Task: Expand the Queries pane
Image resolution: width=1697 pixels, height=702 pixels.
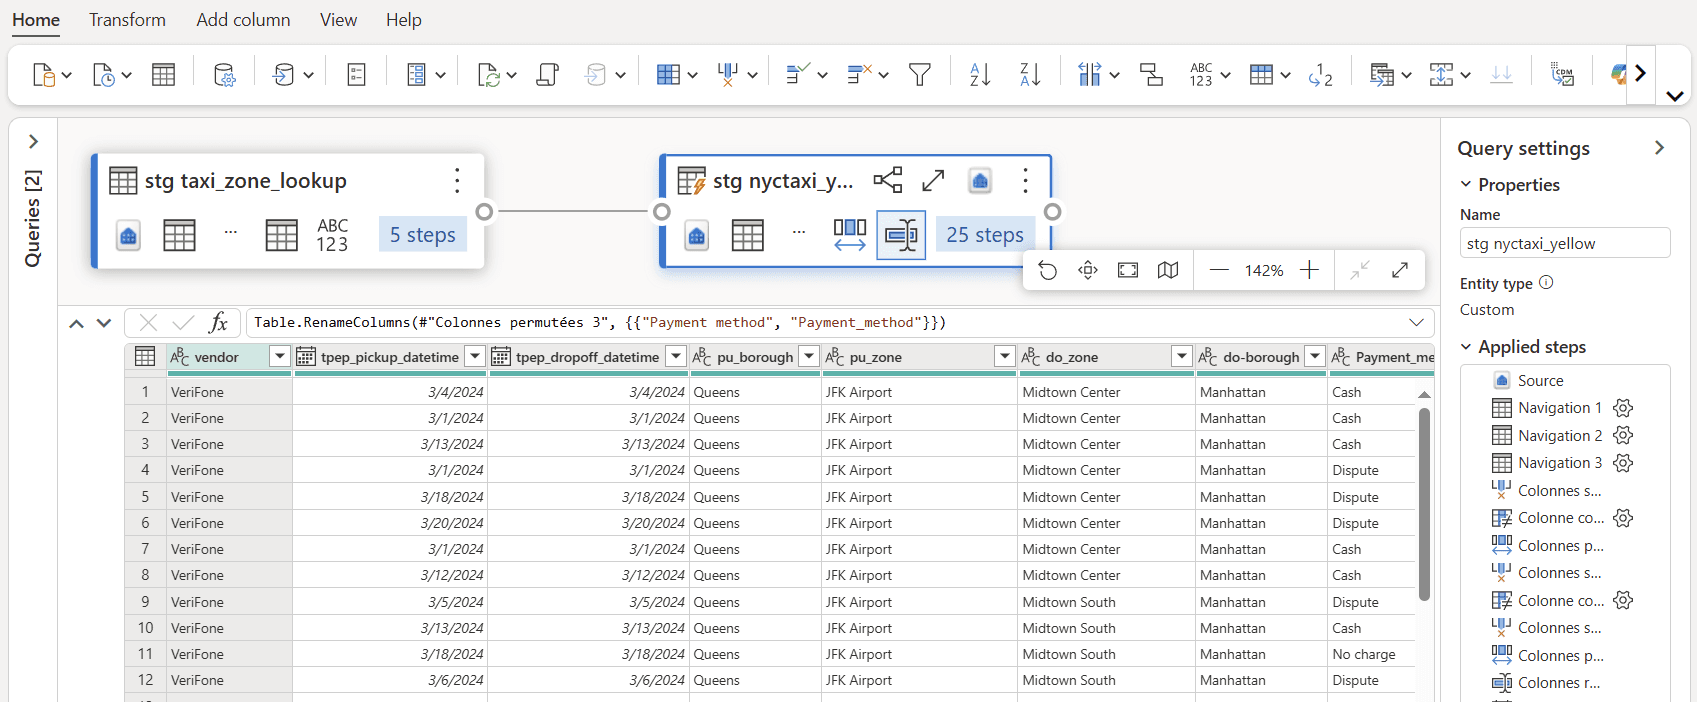Action: [33, 142]
